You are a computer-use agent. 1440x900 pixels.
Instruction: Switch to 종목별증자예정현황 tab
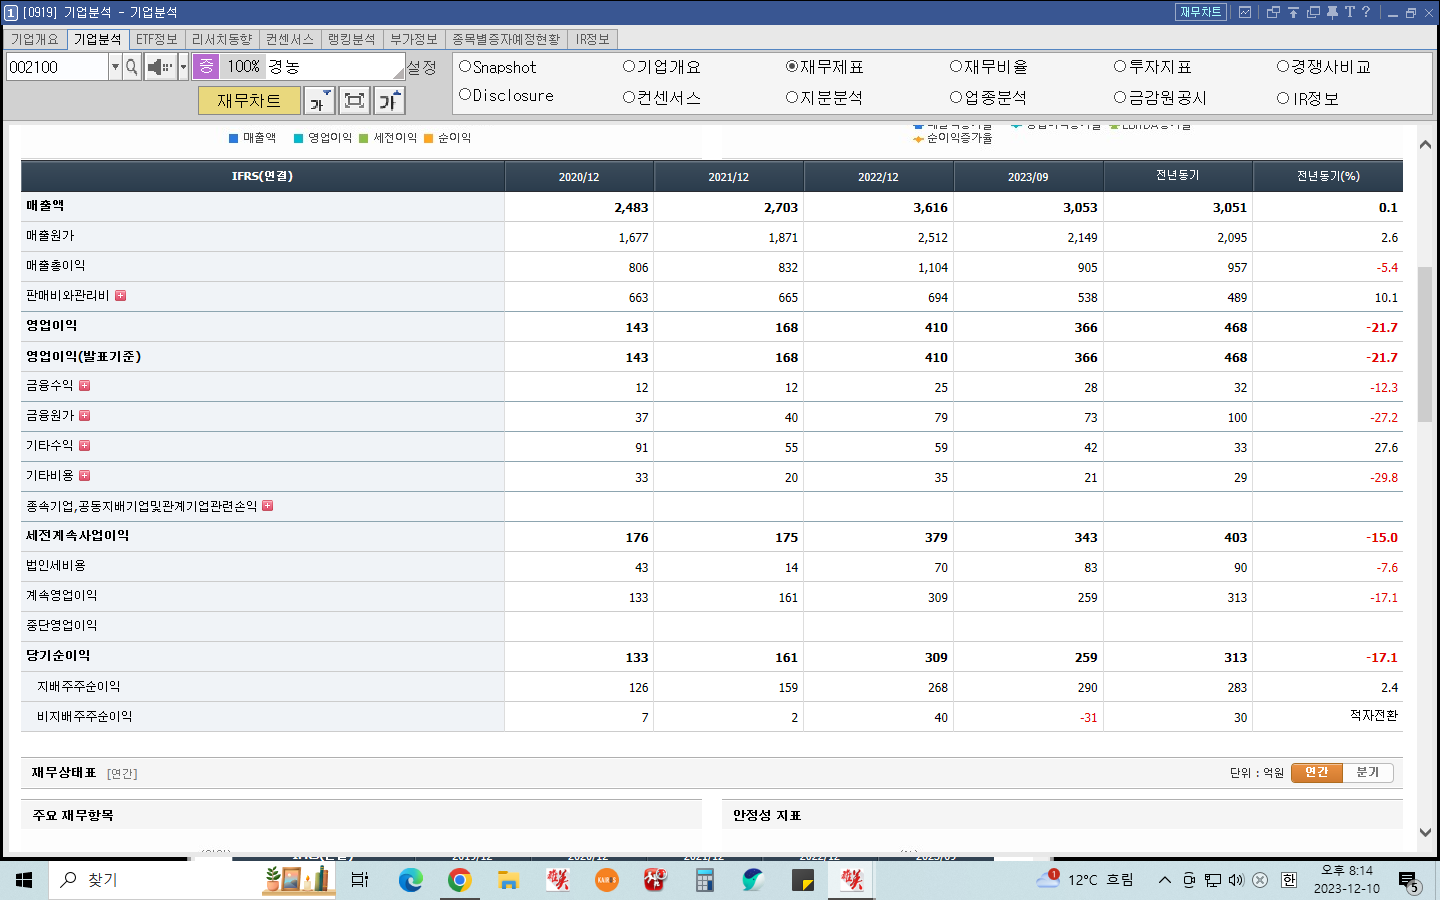506,39
